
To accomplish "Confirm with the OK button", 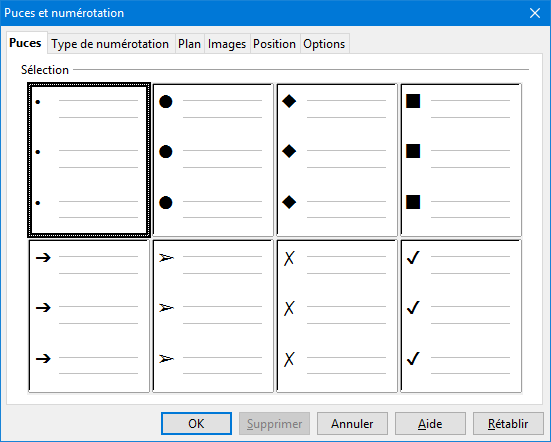I will [x=196, y=423].
